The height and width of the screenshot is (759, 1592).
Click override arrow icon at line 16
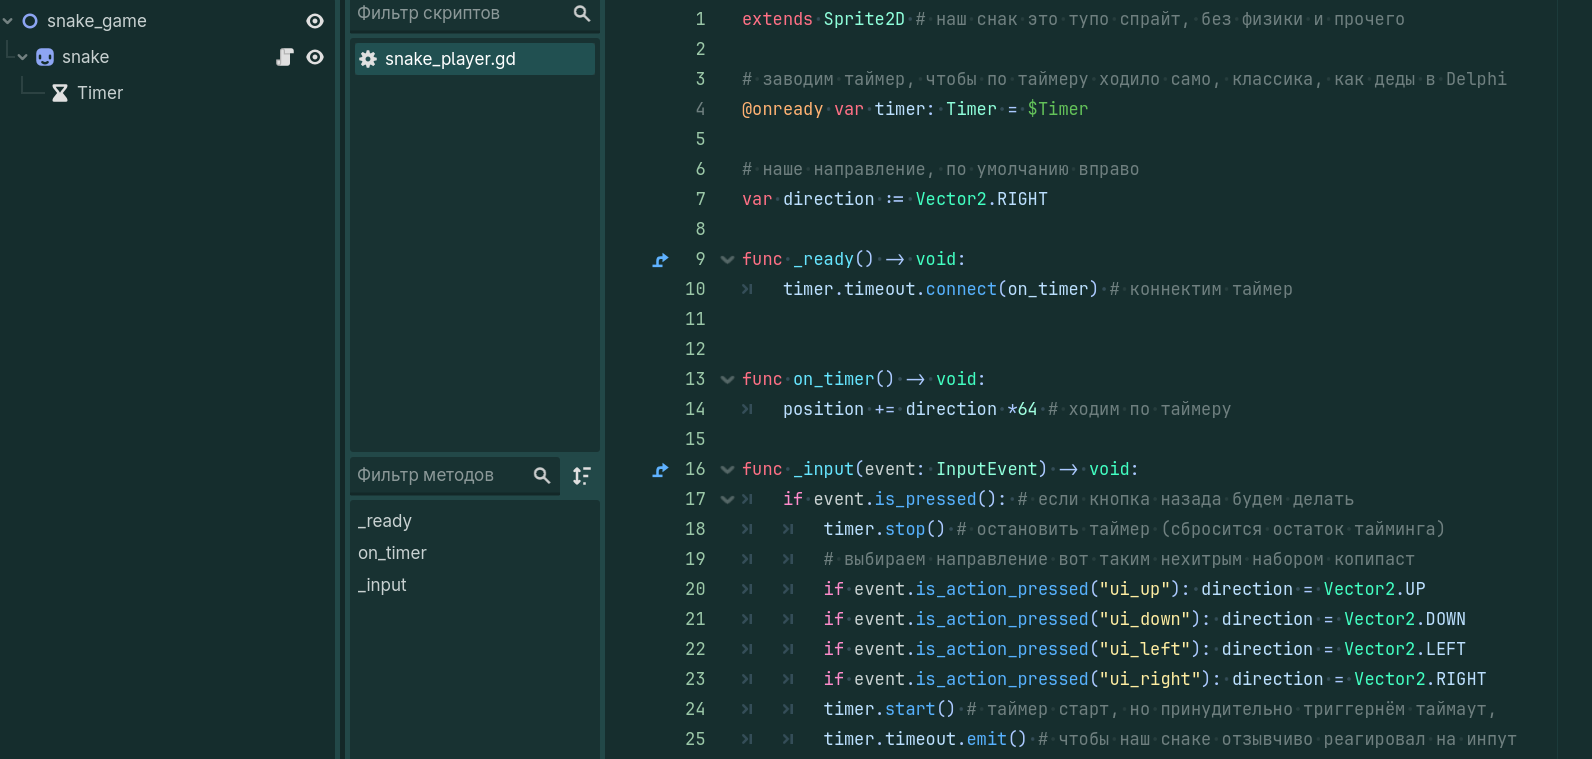coord(660,470)
